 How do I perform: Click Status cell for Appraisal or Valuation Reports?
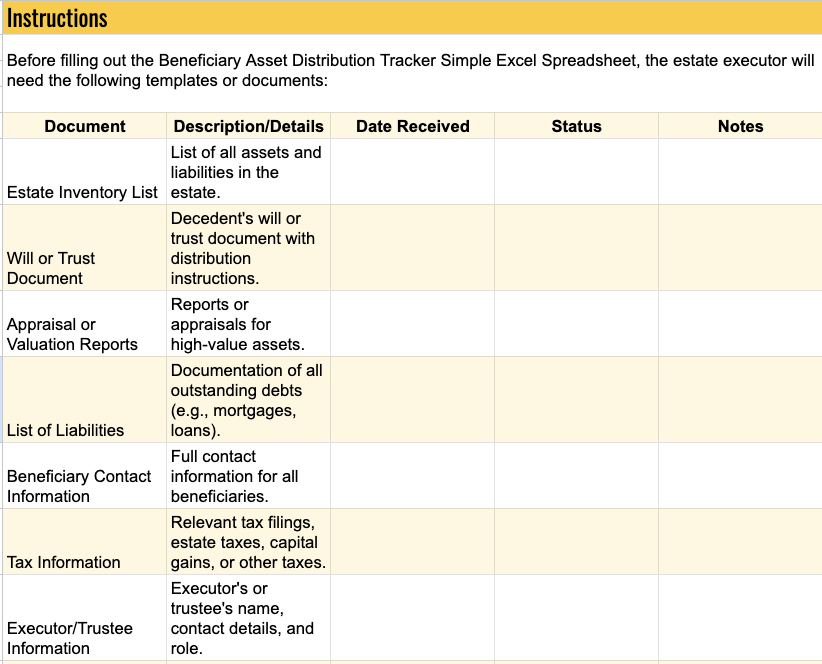[x=577, y=324]
